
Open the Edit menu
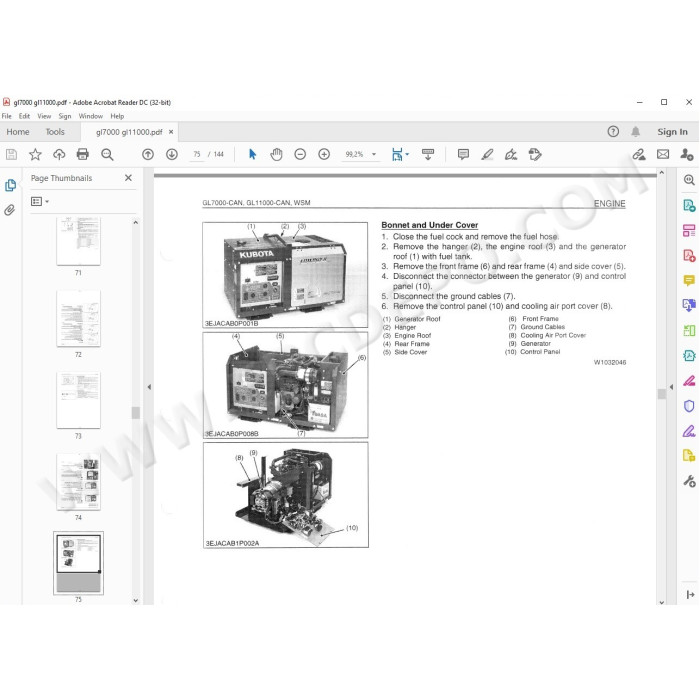(24, 116)
